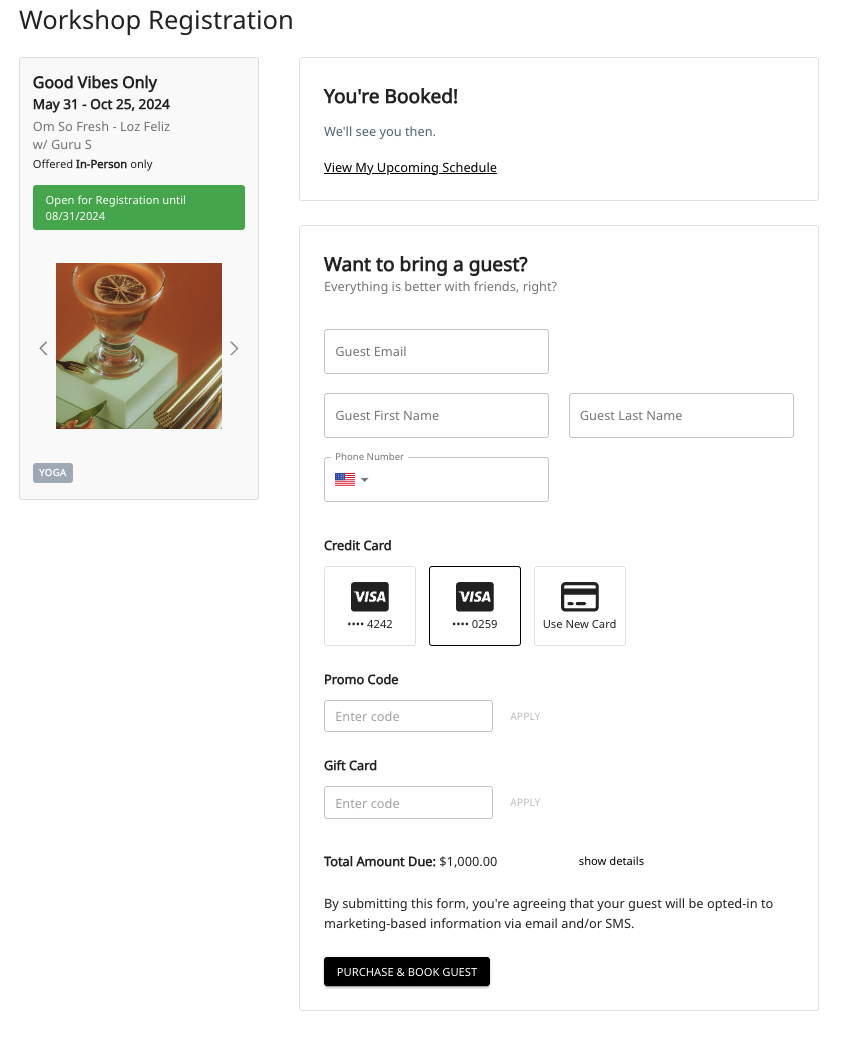Click the next image arrow in carousel
This screenshot has width=848, height=1050.
click(234, 348)
